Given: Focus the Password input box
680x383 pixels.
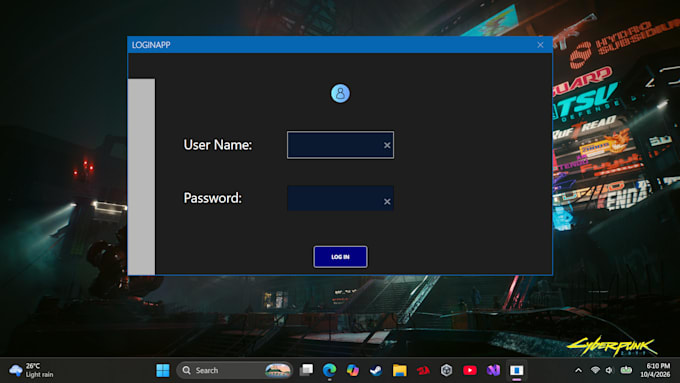Looking at the screenshot, I should pyautogui.click(x=340, y=198).
